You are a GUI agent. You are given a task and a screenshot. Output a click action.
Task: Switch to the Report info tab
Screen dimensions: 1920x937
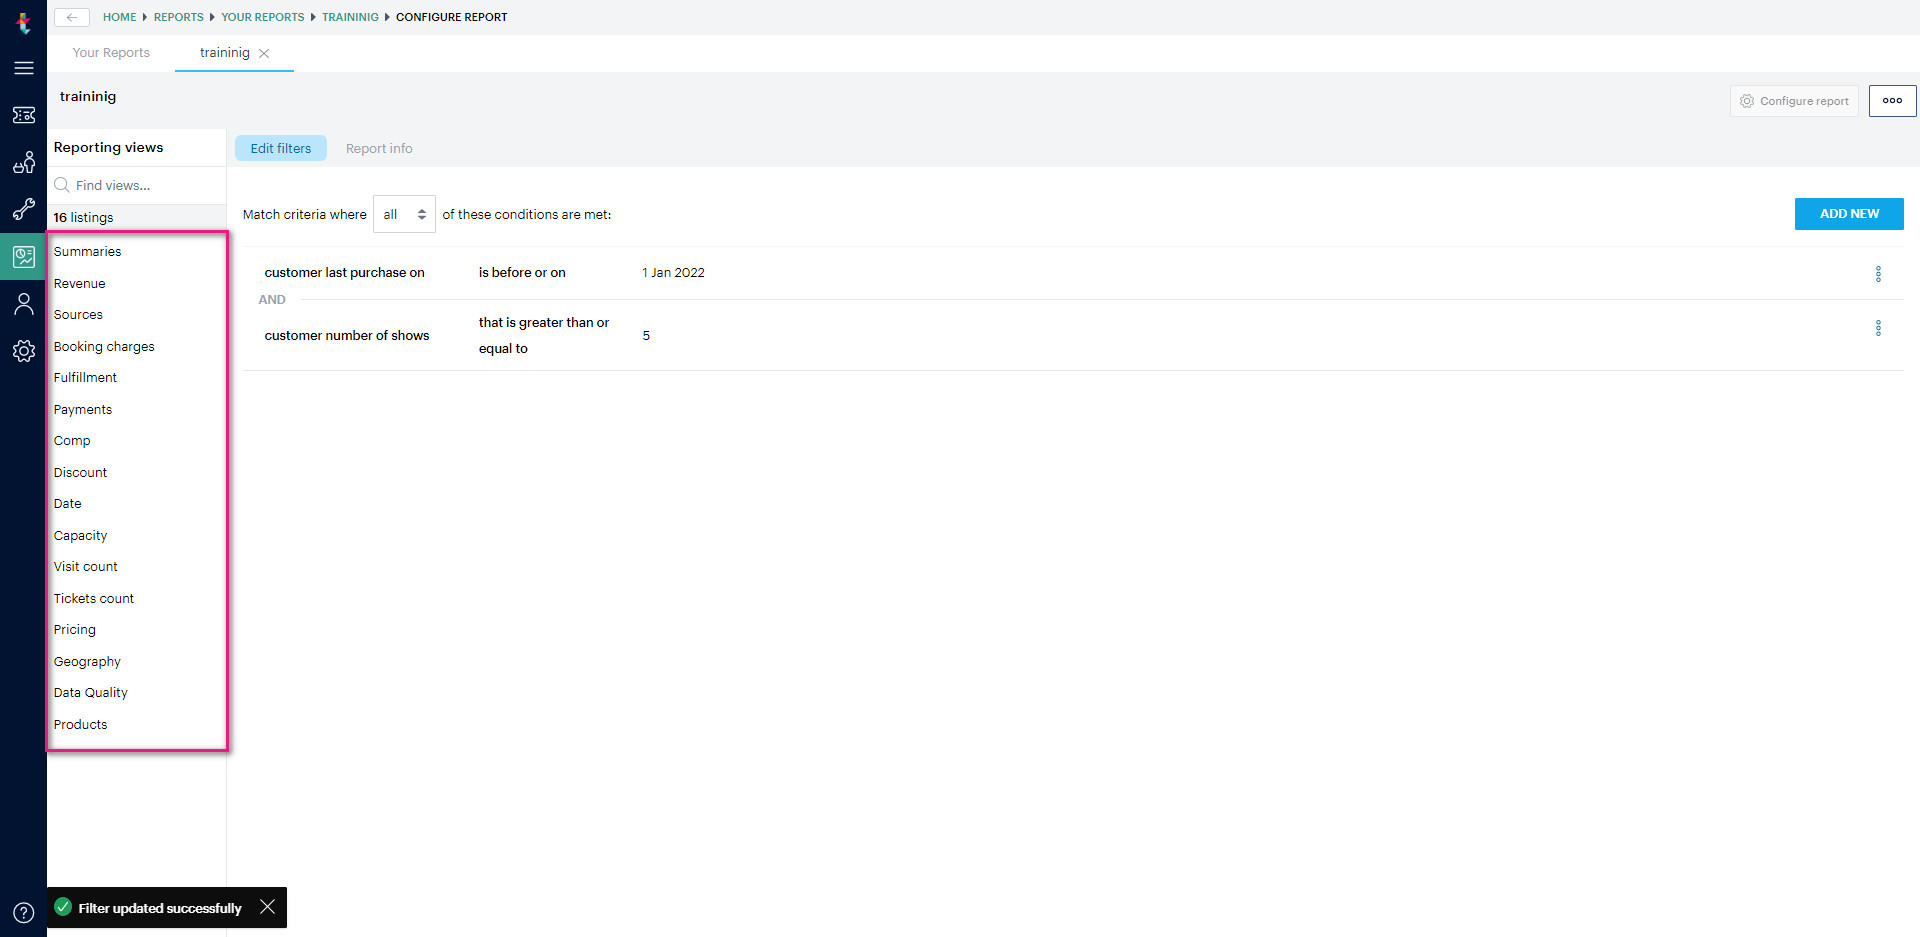click(x=379, y=148)
